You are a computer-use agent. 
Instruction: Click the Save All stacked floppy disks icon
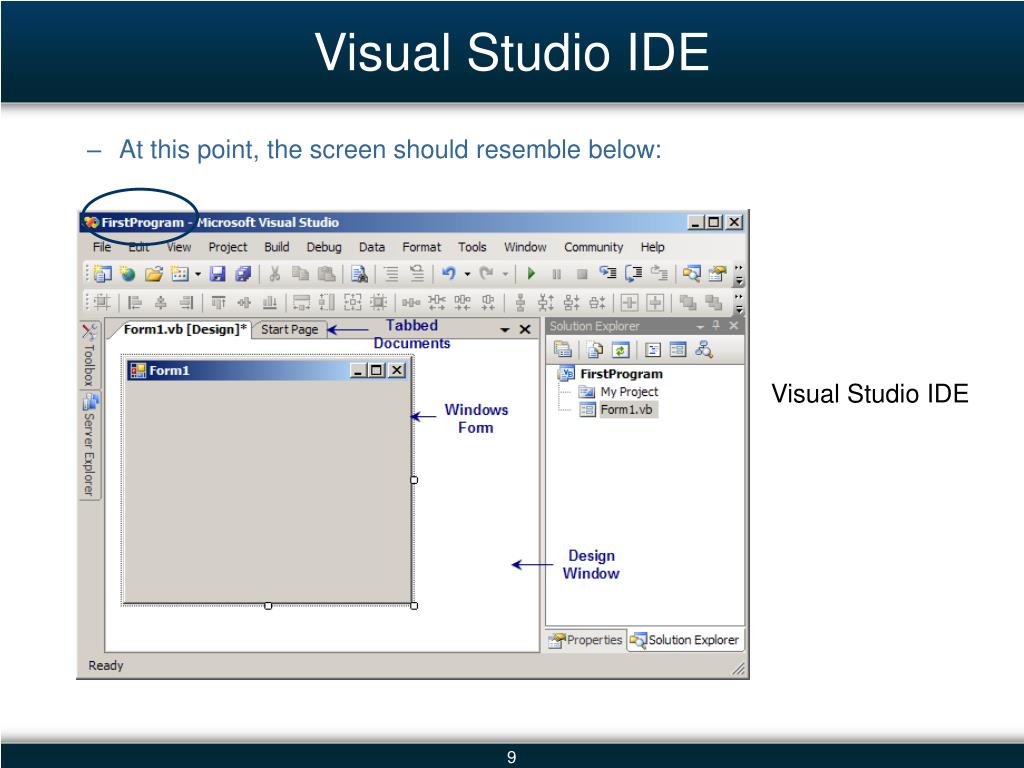point(243,274)
